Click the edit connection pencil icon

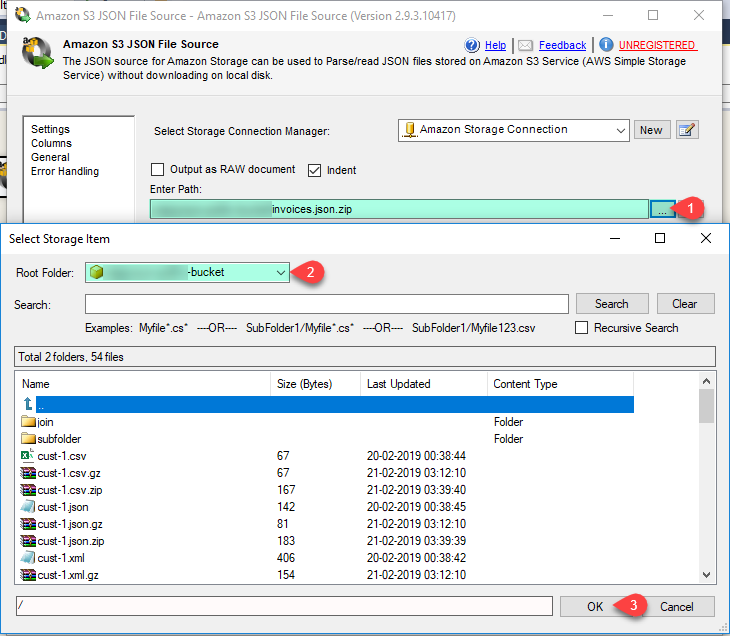(687, 130)
